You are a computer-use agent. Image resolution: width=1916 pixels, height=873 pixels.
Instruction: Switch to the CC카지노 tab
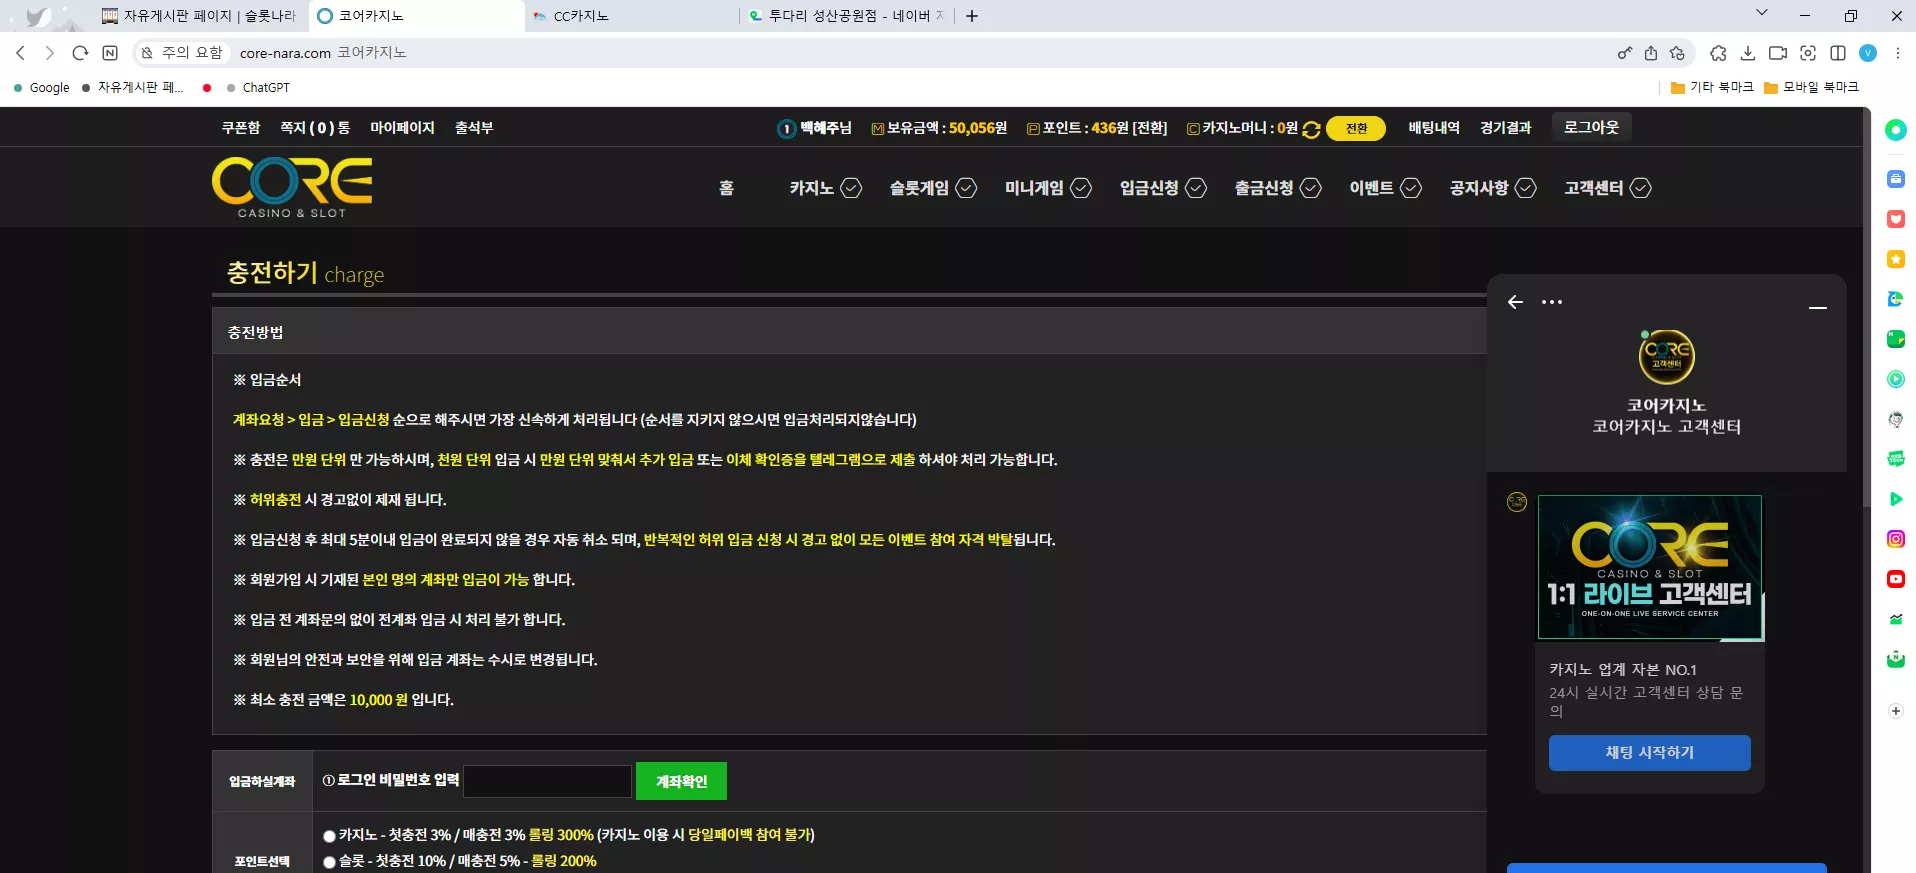click(x=632, y=16)
